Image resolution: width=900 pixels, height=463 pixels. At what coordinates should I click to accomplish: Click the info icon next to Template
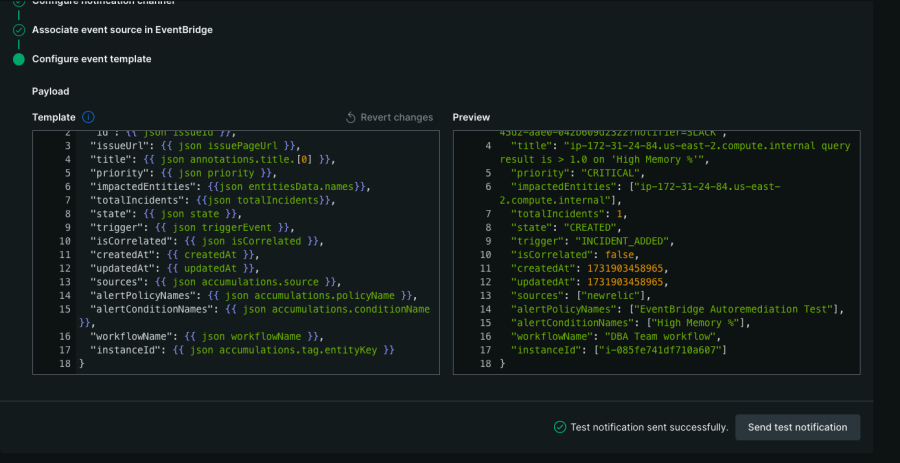point(89,117)
